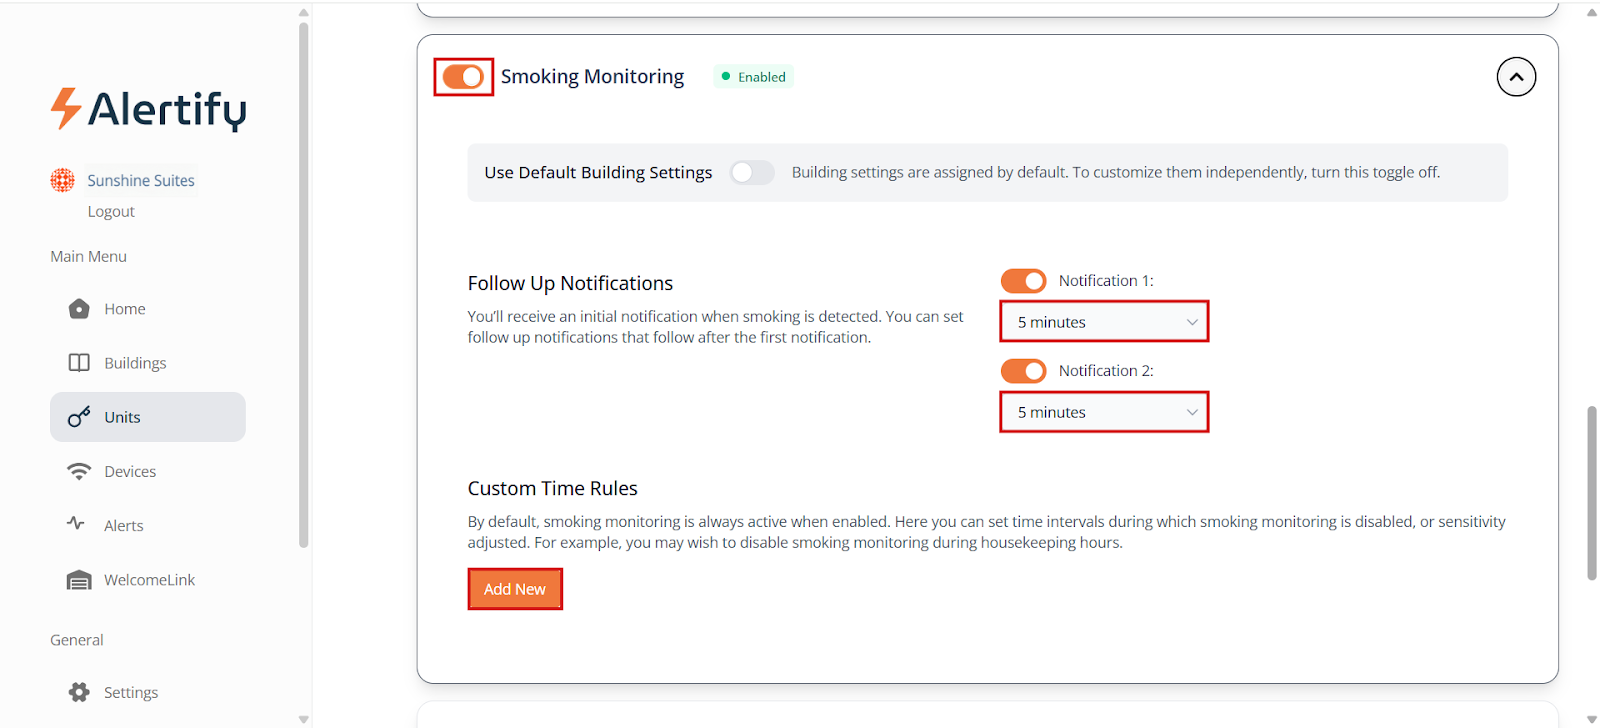1600x728 pixels.
Task: Click the Sunshine Suites globe icon
Action: pyautogui.click(x=63, y=180)
